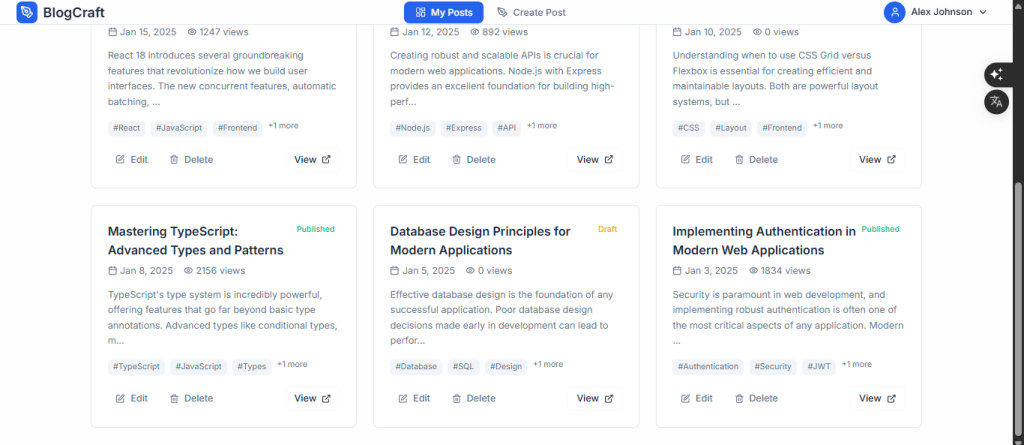
Task: Delete the Implementing Authentication post
Action: click(x=755, y=398)
